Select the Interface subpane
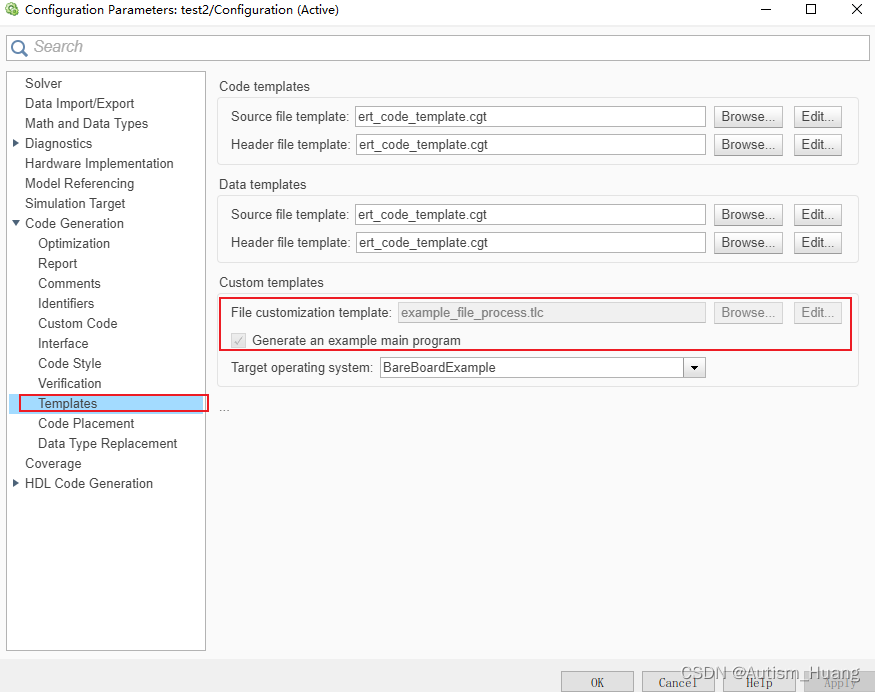Screen dimensions: 875x692 click(63, 344)
